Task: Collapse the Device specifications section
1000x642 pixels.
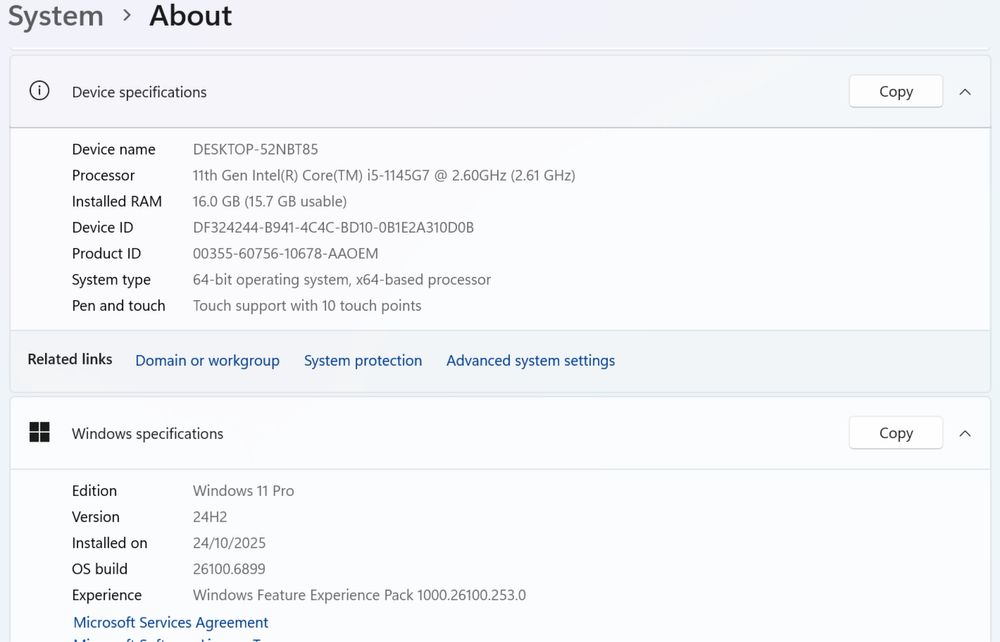Action: click(x=965, y=91)
